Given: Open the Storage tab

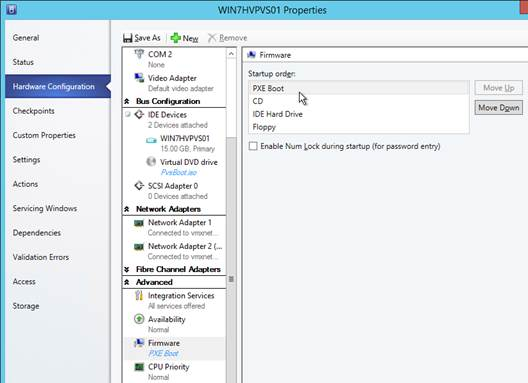Looking at the screenshot, I should (26, 306).
